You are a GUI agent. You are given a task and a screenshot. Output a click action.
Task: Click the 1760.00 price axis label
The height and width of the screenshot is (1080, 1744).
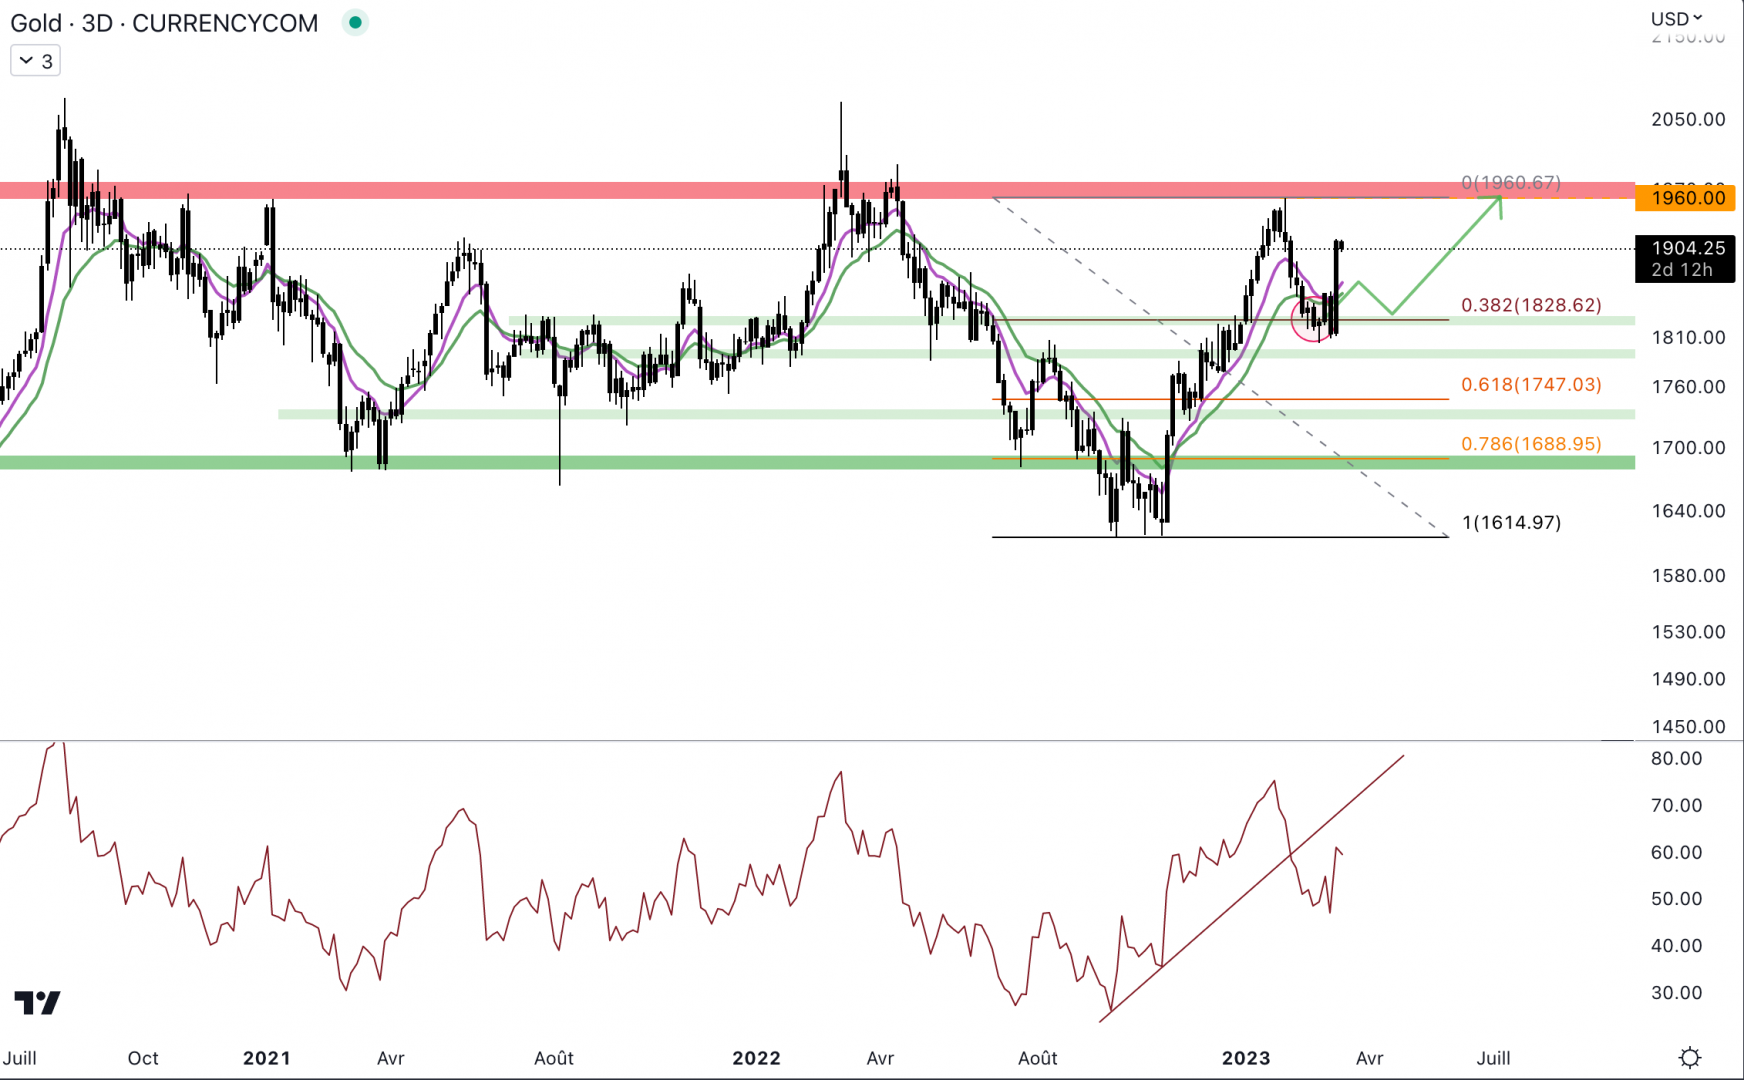[1688, 386]
